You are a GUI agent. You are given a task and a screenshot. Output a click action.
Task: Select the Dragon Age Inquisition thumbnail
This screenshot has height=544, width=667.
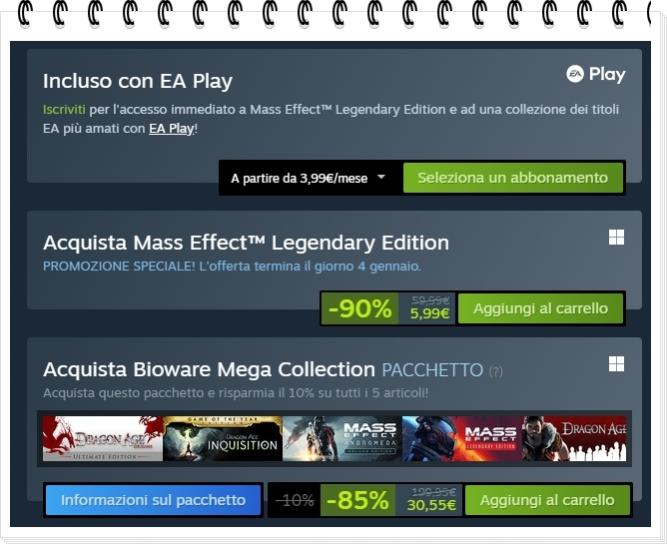222,439
